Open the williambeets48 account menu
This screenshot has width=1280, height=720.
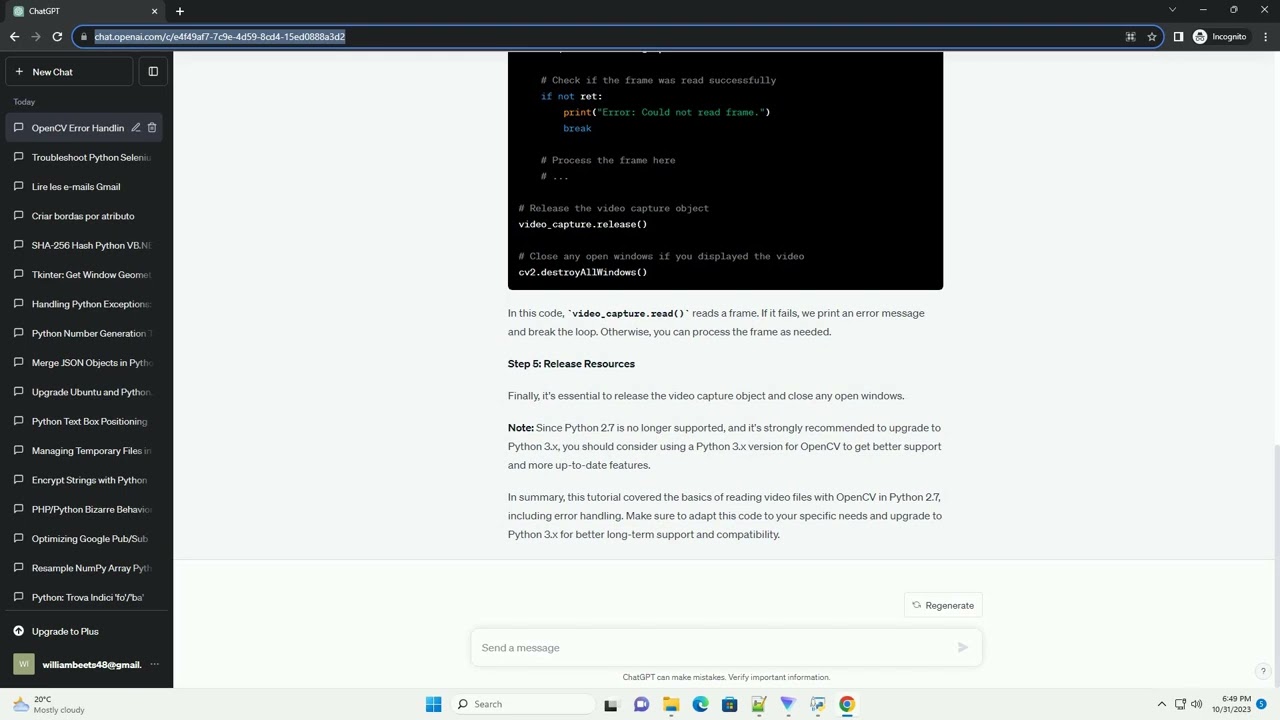click(x=86, y=664)
